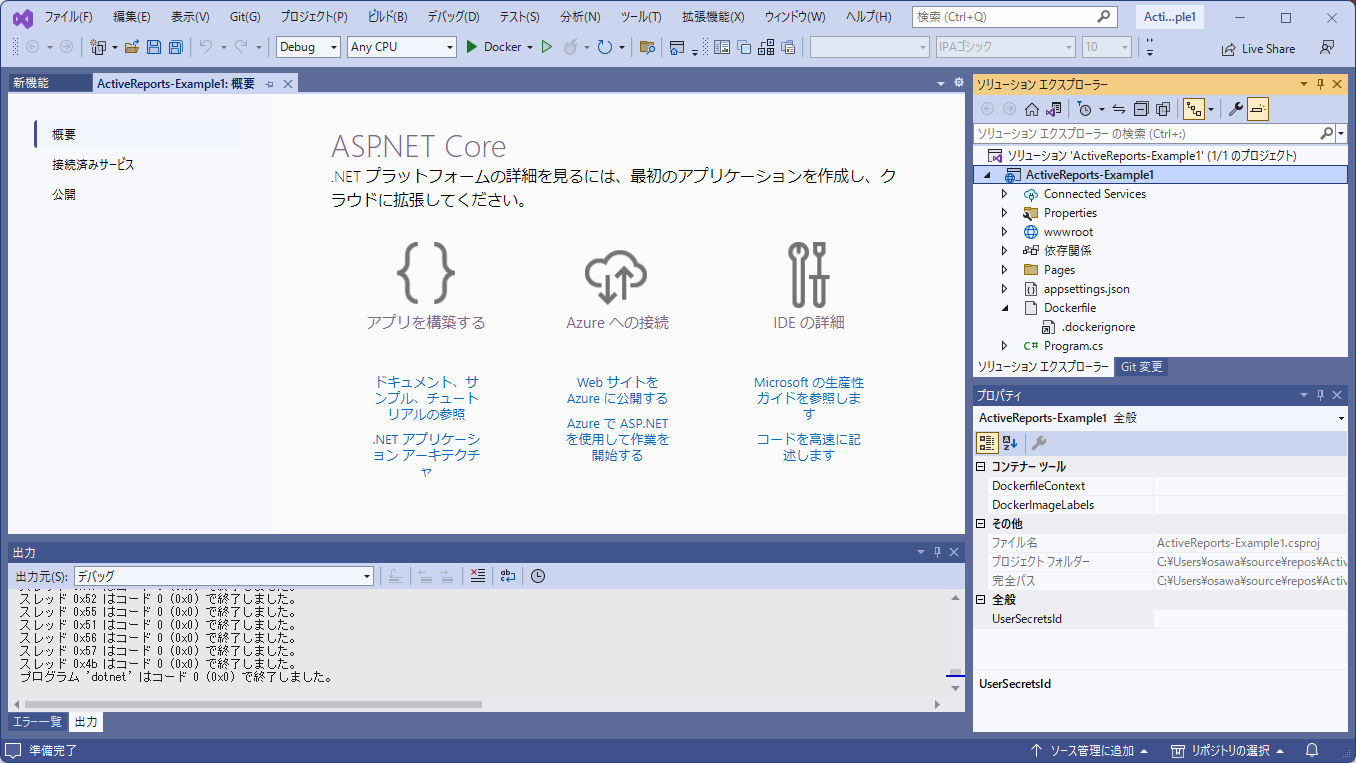Open the 拡張機能(X) menu
The width and height of the screenshot is (1356, 763).
pos(713,17)
